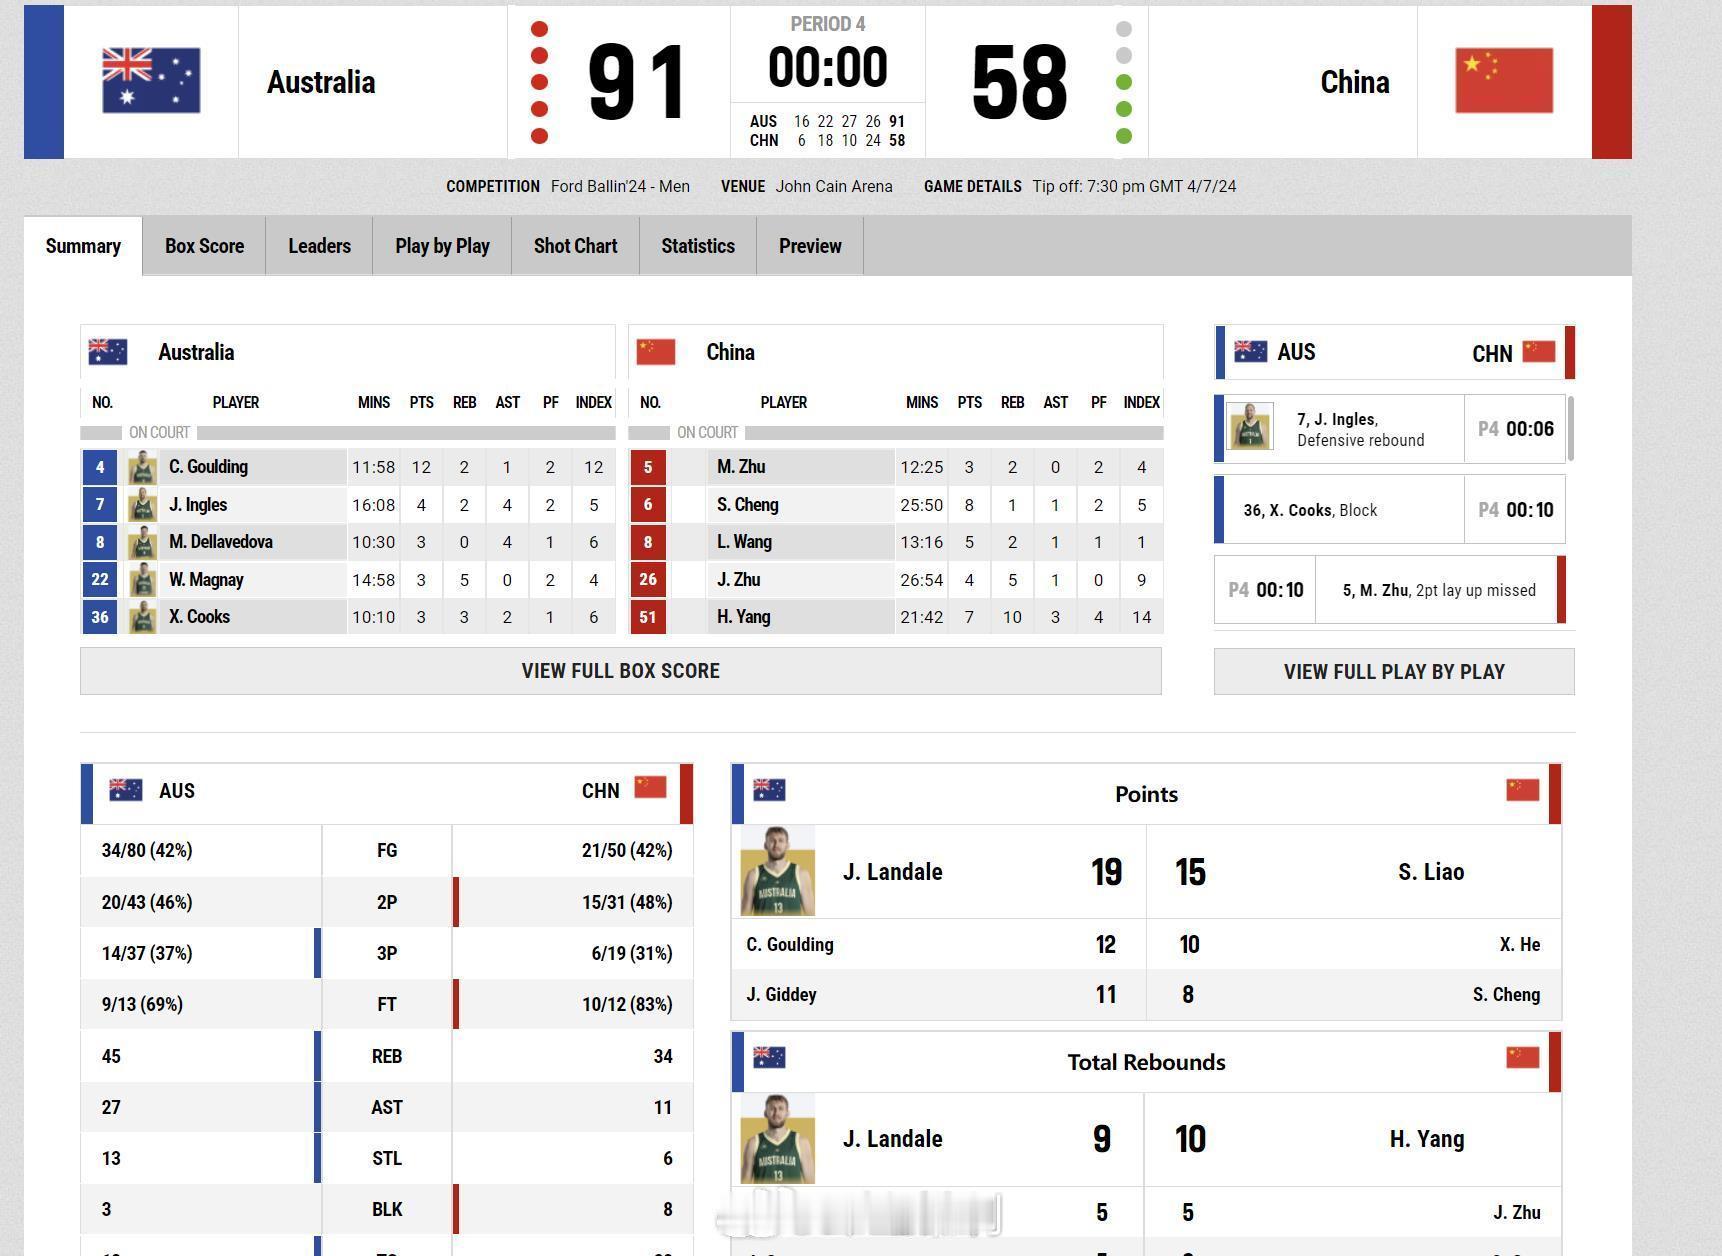This screenshot has height=1256, width=1722.
Task: Click J. Landale's photo in Total Rebounds leaders
Action: pos(778,1138)
